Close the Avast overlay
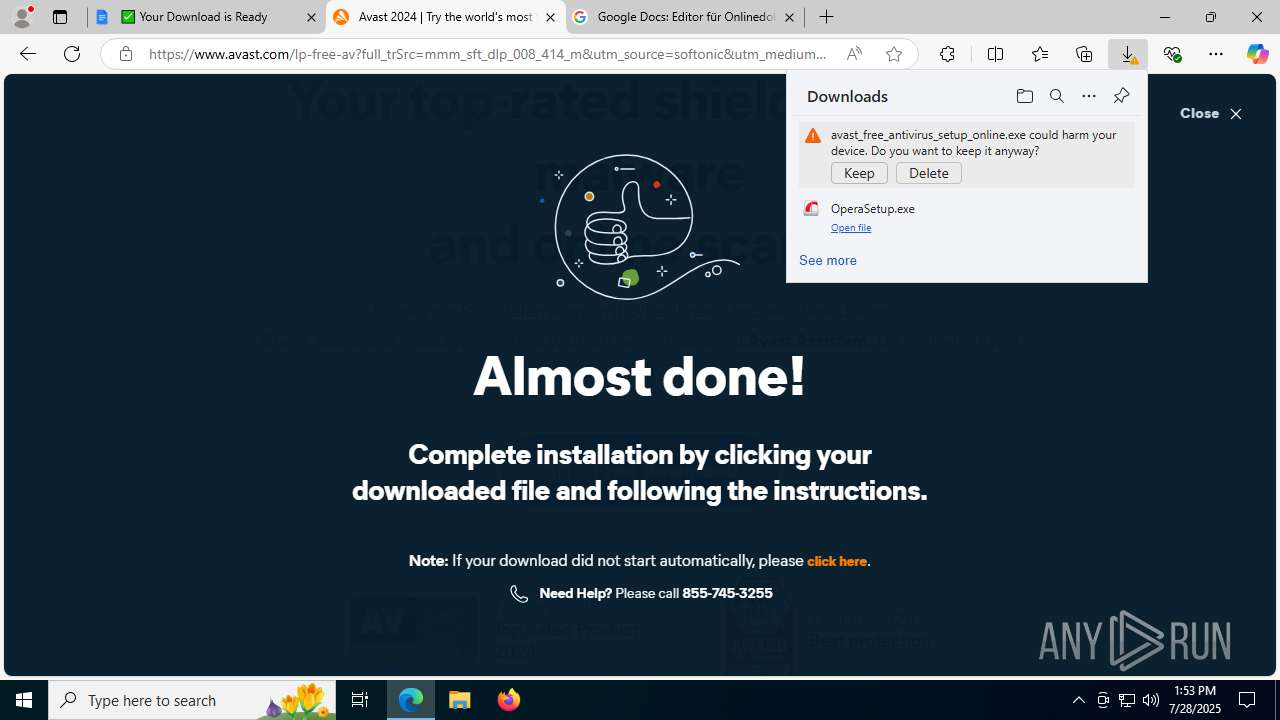Viewport: 1280px width, 720px height. pos(1211,114)
